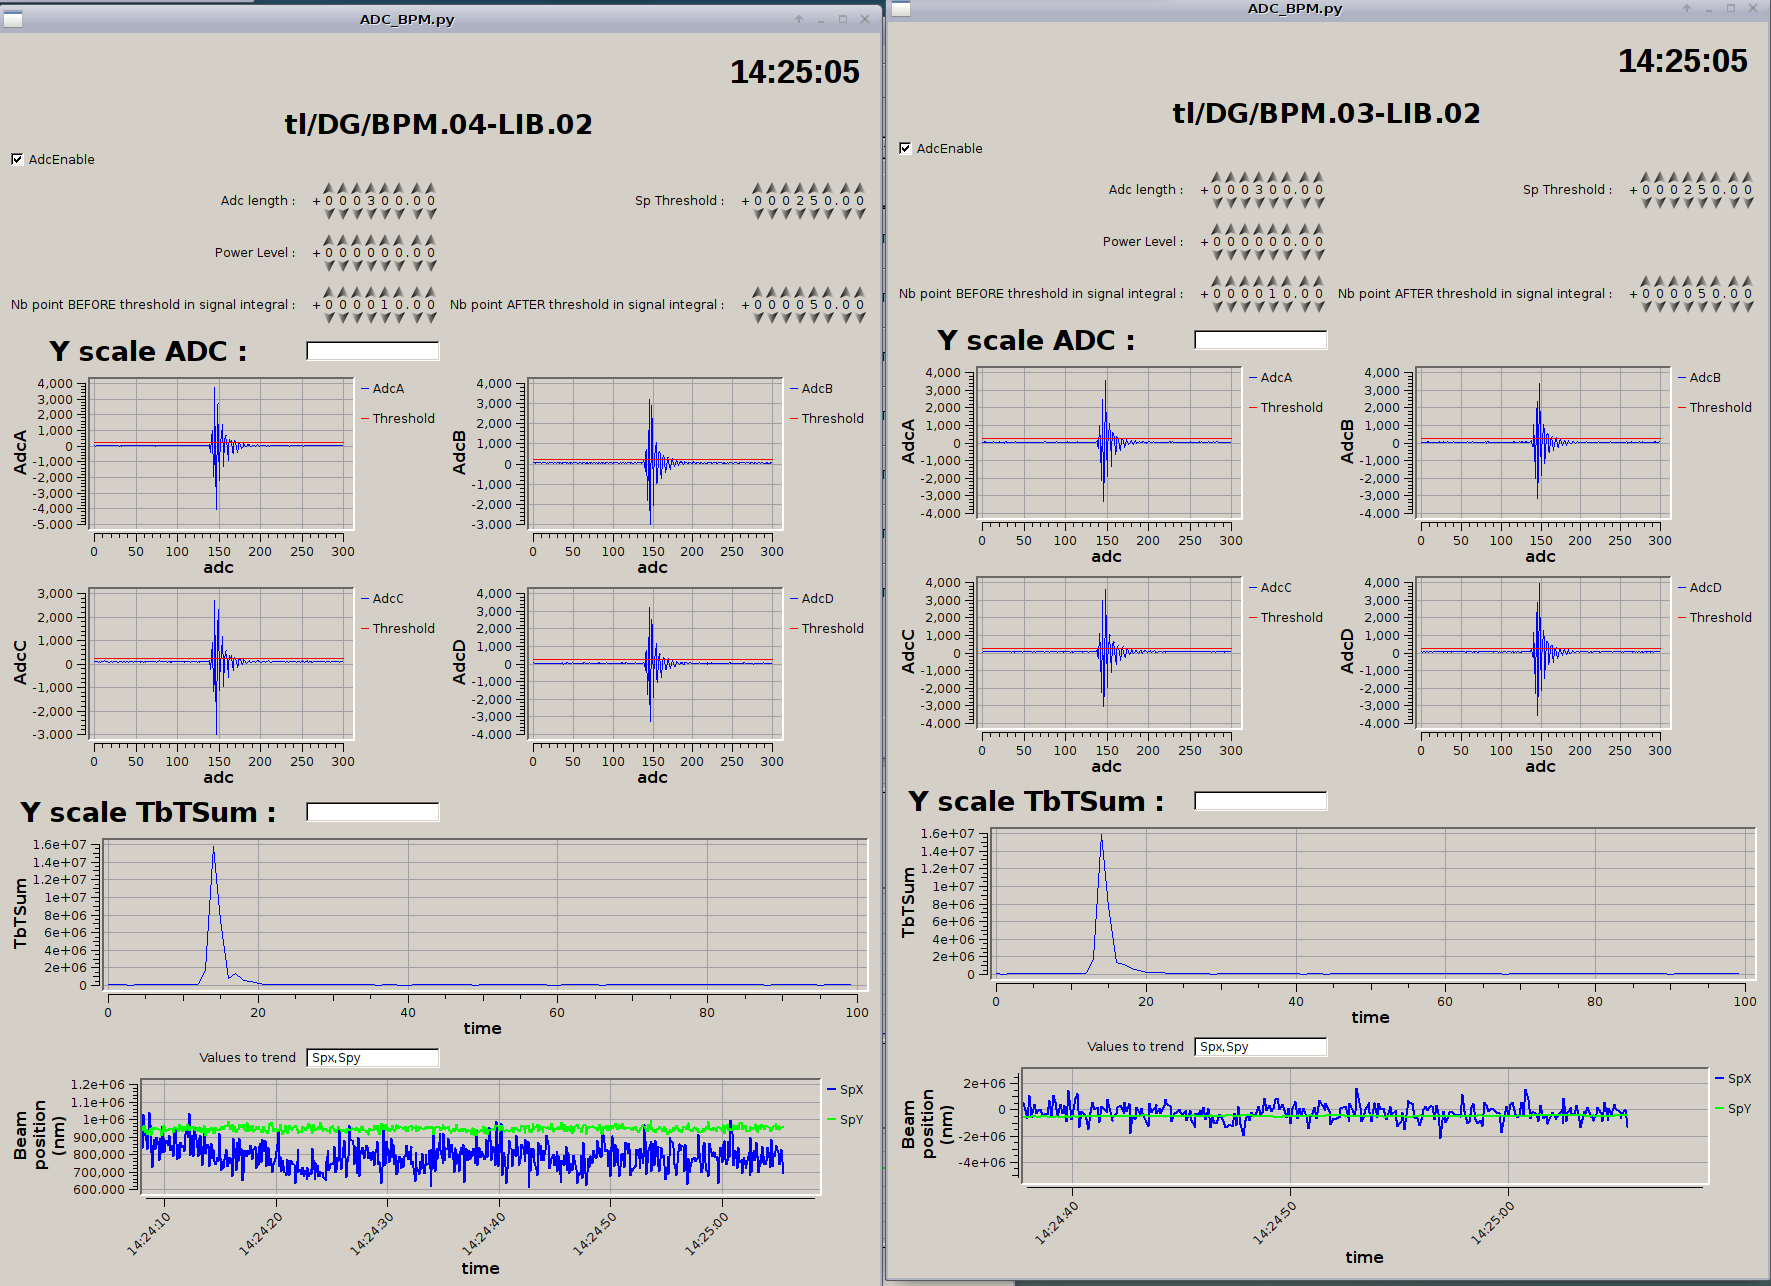Viewport: 1771px width, 1286px height.
Task: Open window menu icon of right ADC_BPM.py window
Action: [x=901, y=9]
